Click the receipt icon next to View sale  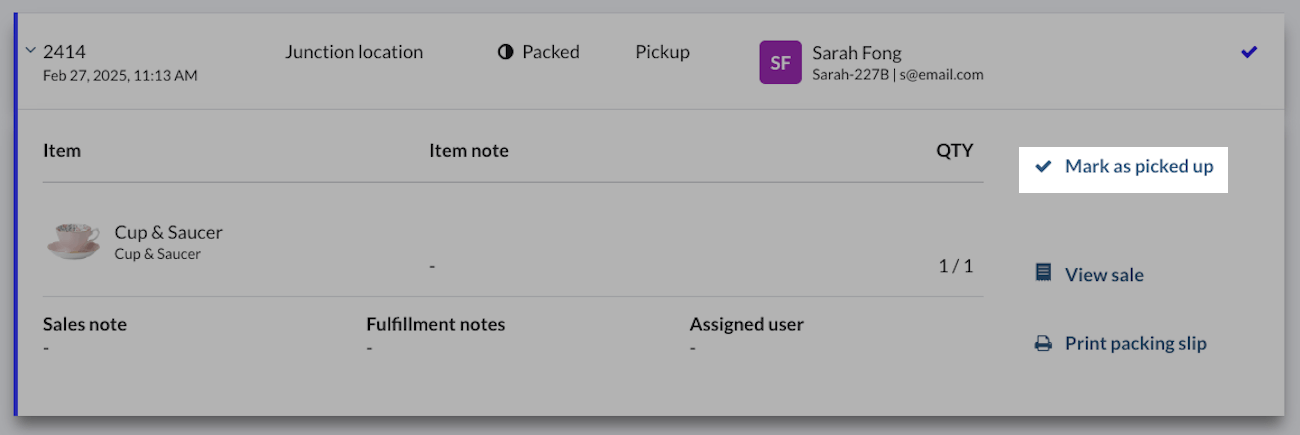click(x=1043, y=273)
